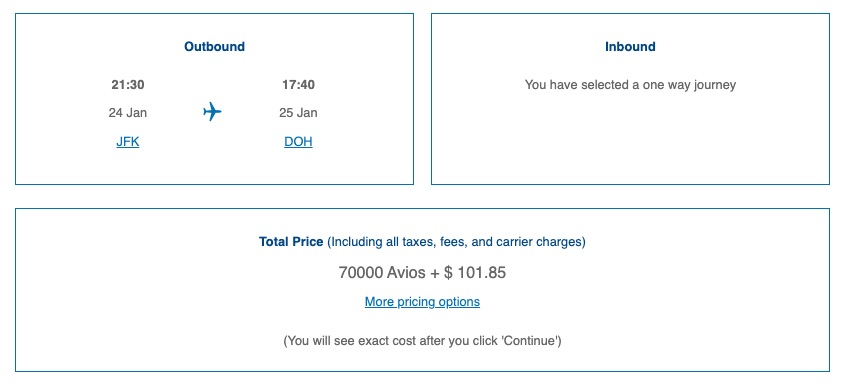Screen dimensions: 846x388
Task: Open More pricing options
Action: (x=422, y=302)
